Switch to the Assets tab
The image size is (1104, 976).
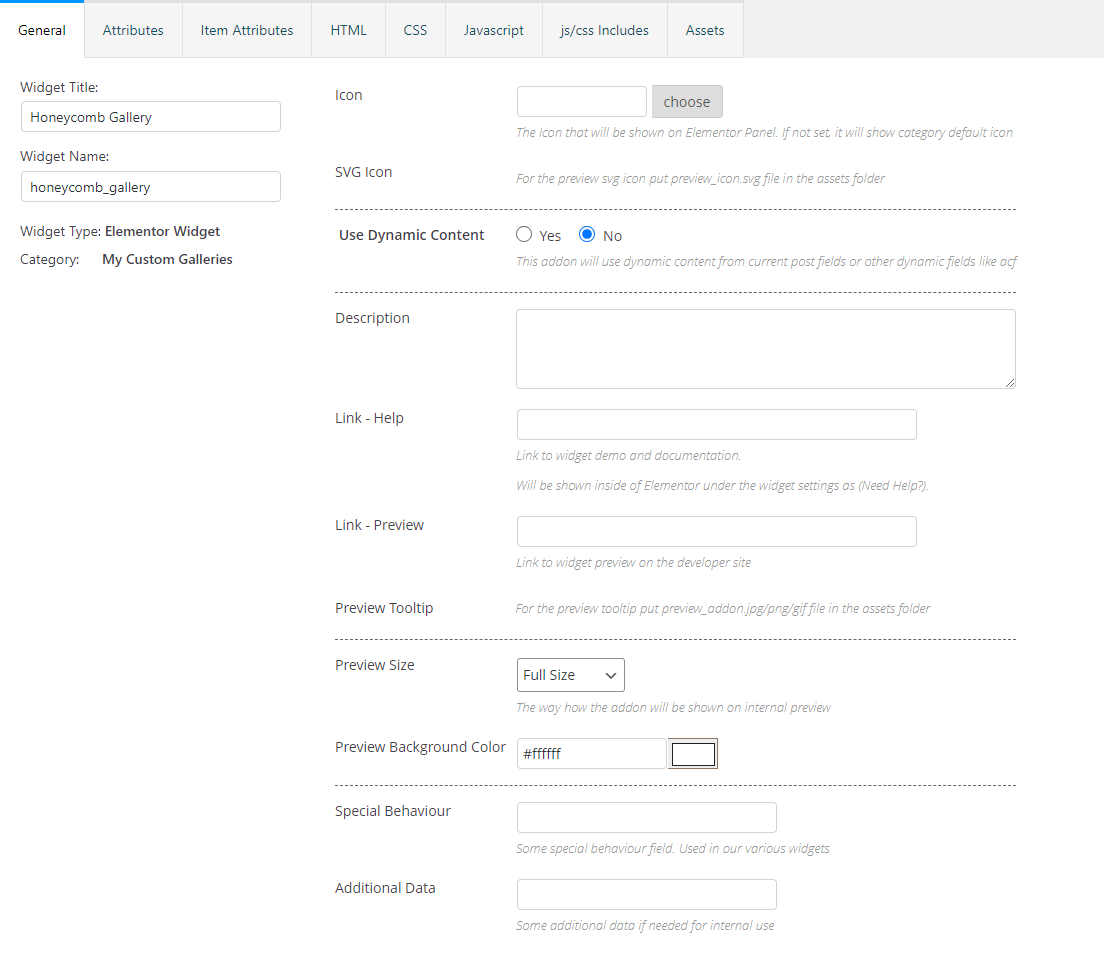[705, 30]
